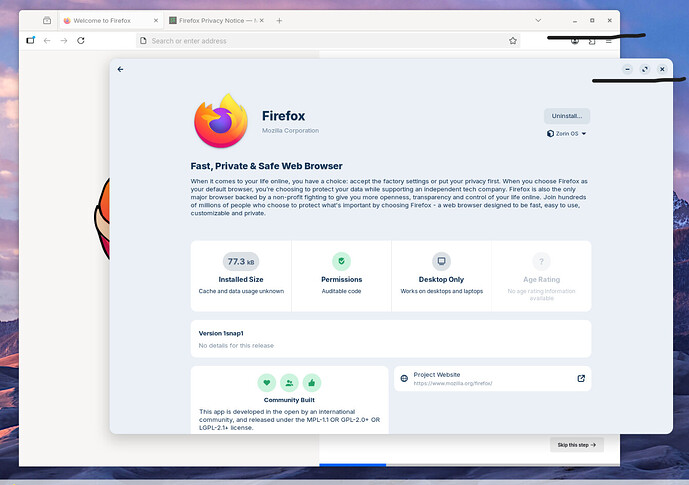Switch to Welcome to Firefox tab

[x=108, y=20]
